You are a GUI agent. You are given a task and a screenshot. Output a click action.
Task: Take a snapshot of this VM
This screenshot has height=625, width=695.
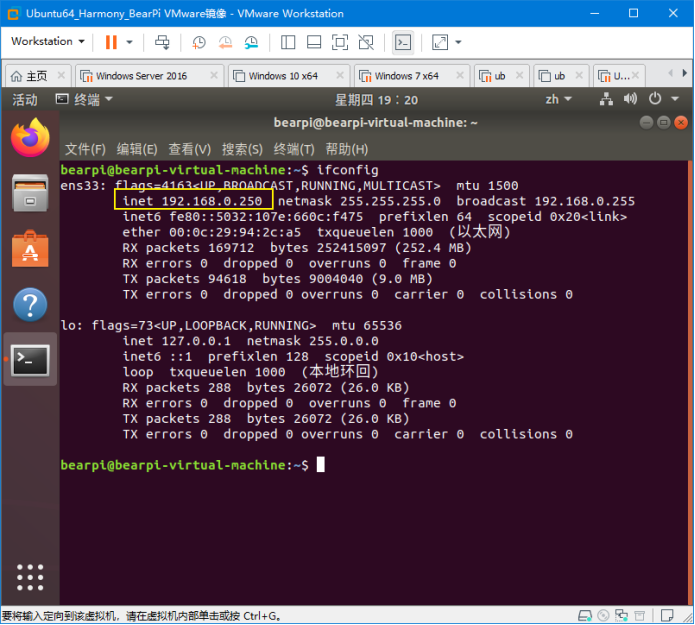199,42
